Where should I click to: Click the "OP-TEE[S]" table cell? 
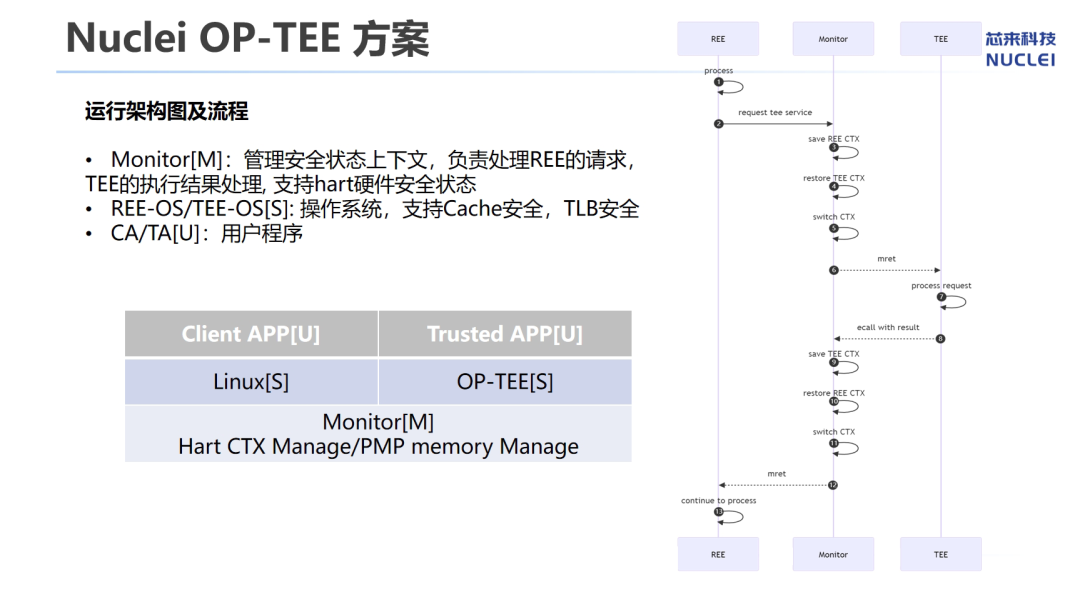pyautogui.click(x=505, y=382)
